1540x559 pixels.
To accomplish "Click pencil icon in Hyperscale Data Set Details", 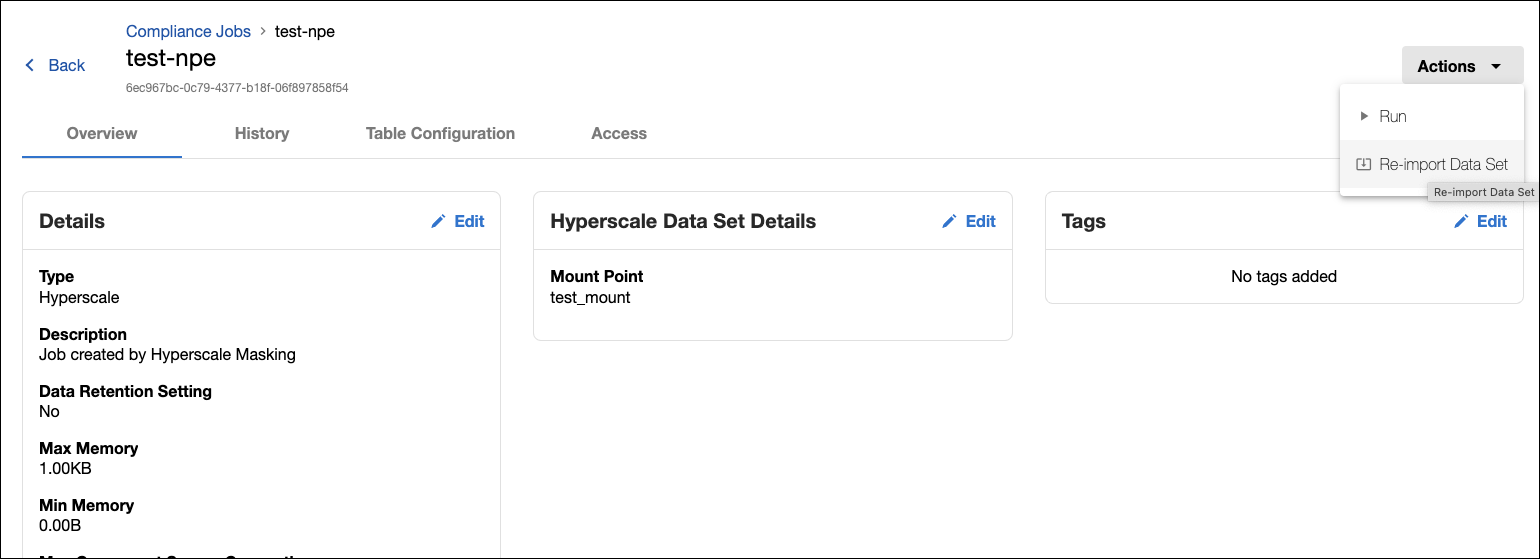I will tap(949, 221).
